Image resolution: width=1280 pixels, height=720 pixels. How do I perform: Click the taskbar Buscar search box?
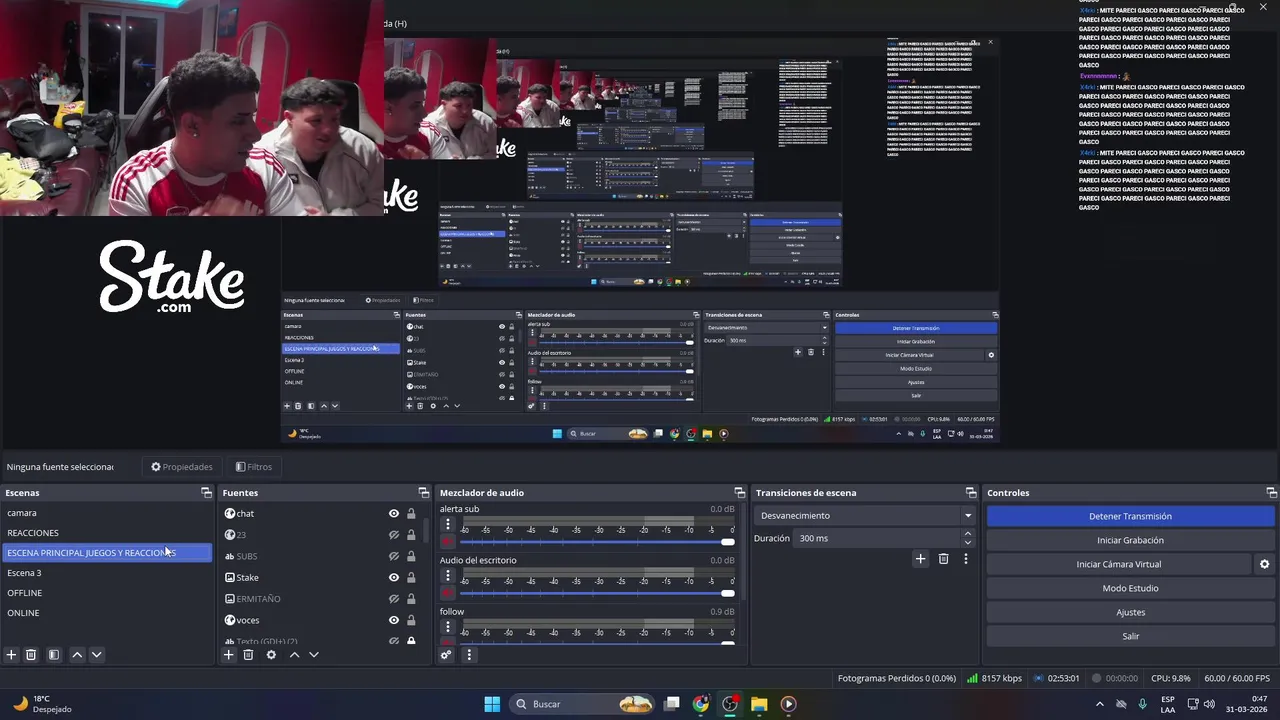point(584,704)
